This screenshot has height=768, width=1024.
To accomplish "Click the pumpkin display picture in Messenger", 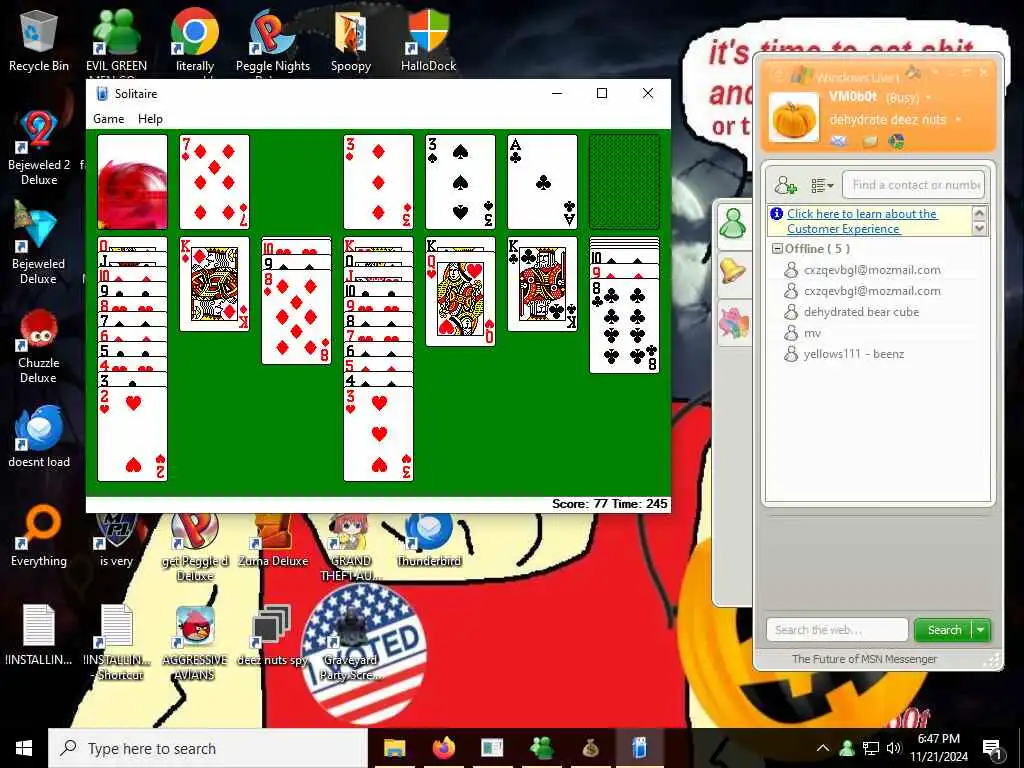I will click(793, 118).
